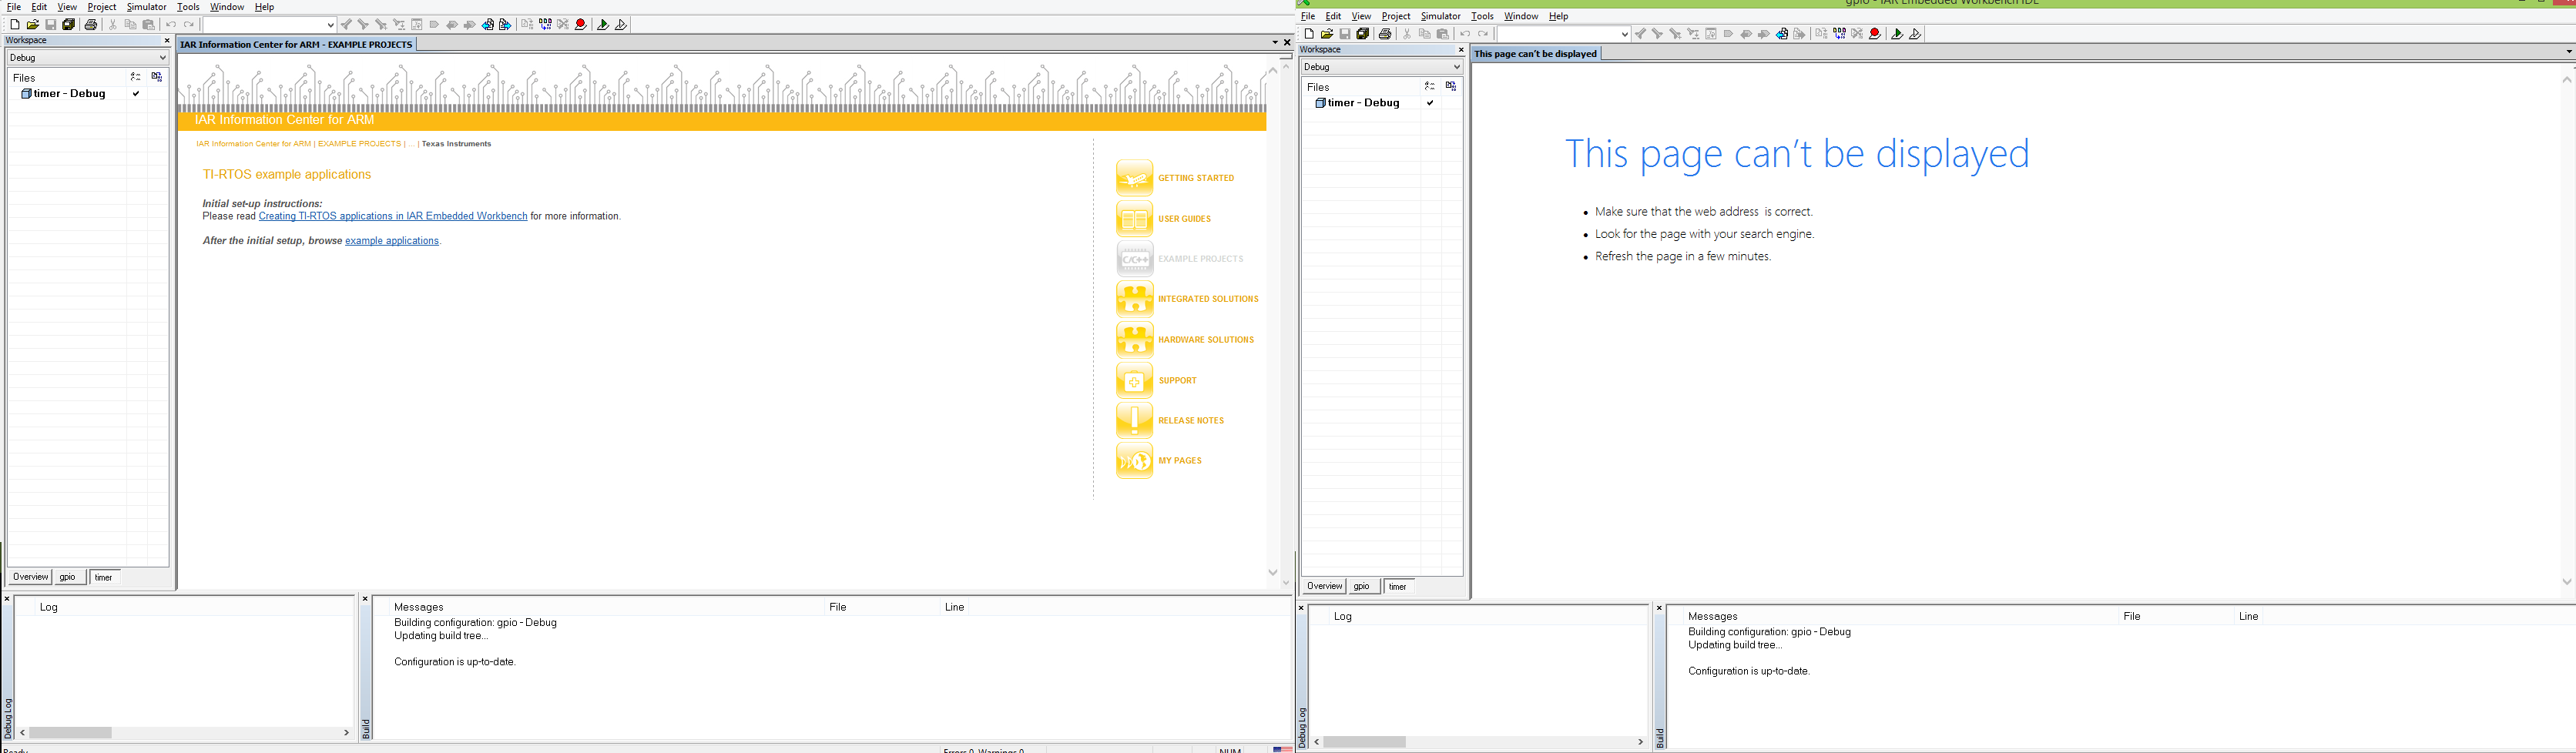This screenshot has height=753, width=2576.
Task: Select 'timer - Debug' project in Information Center window
Action: [x=69, y=94]
